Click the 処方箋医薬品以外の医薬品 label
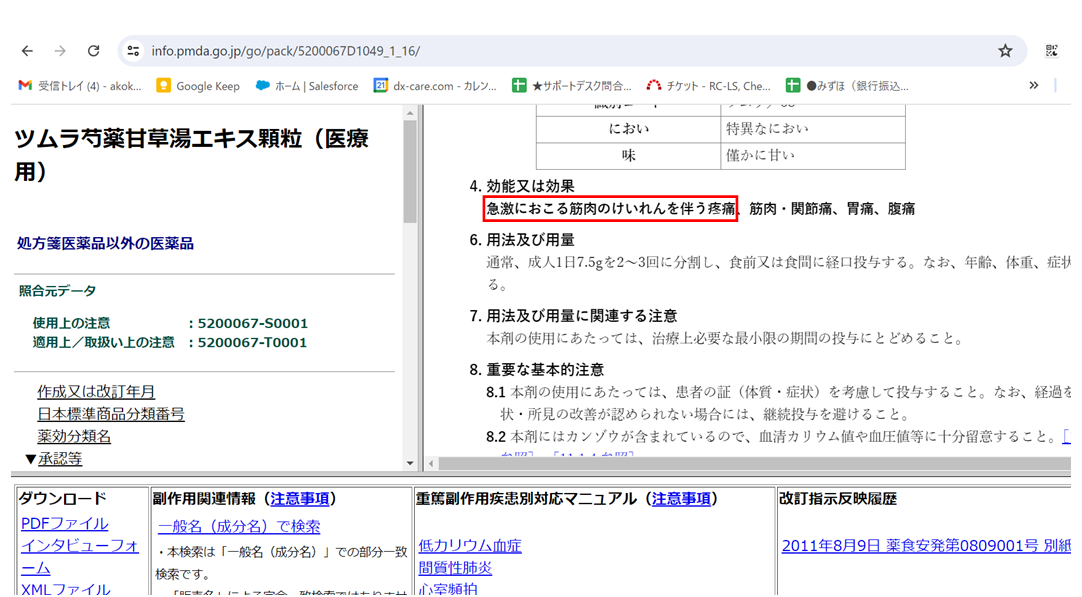Screen dimensions: 1082x597 click(106, 244)
